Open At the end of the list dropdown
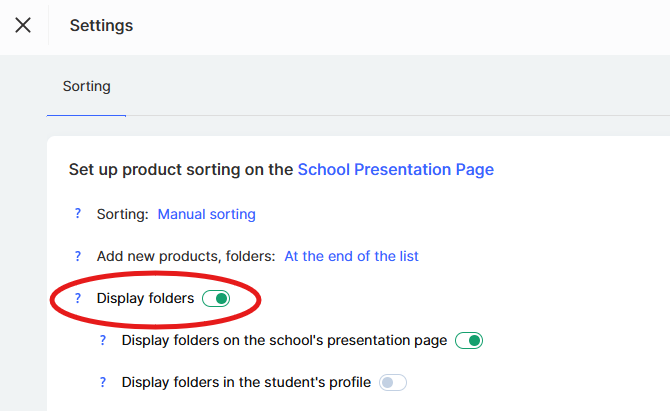The height and width of the screenshot is (411, 670). (x=351, y=256)
